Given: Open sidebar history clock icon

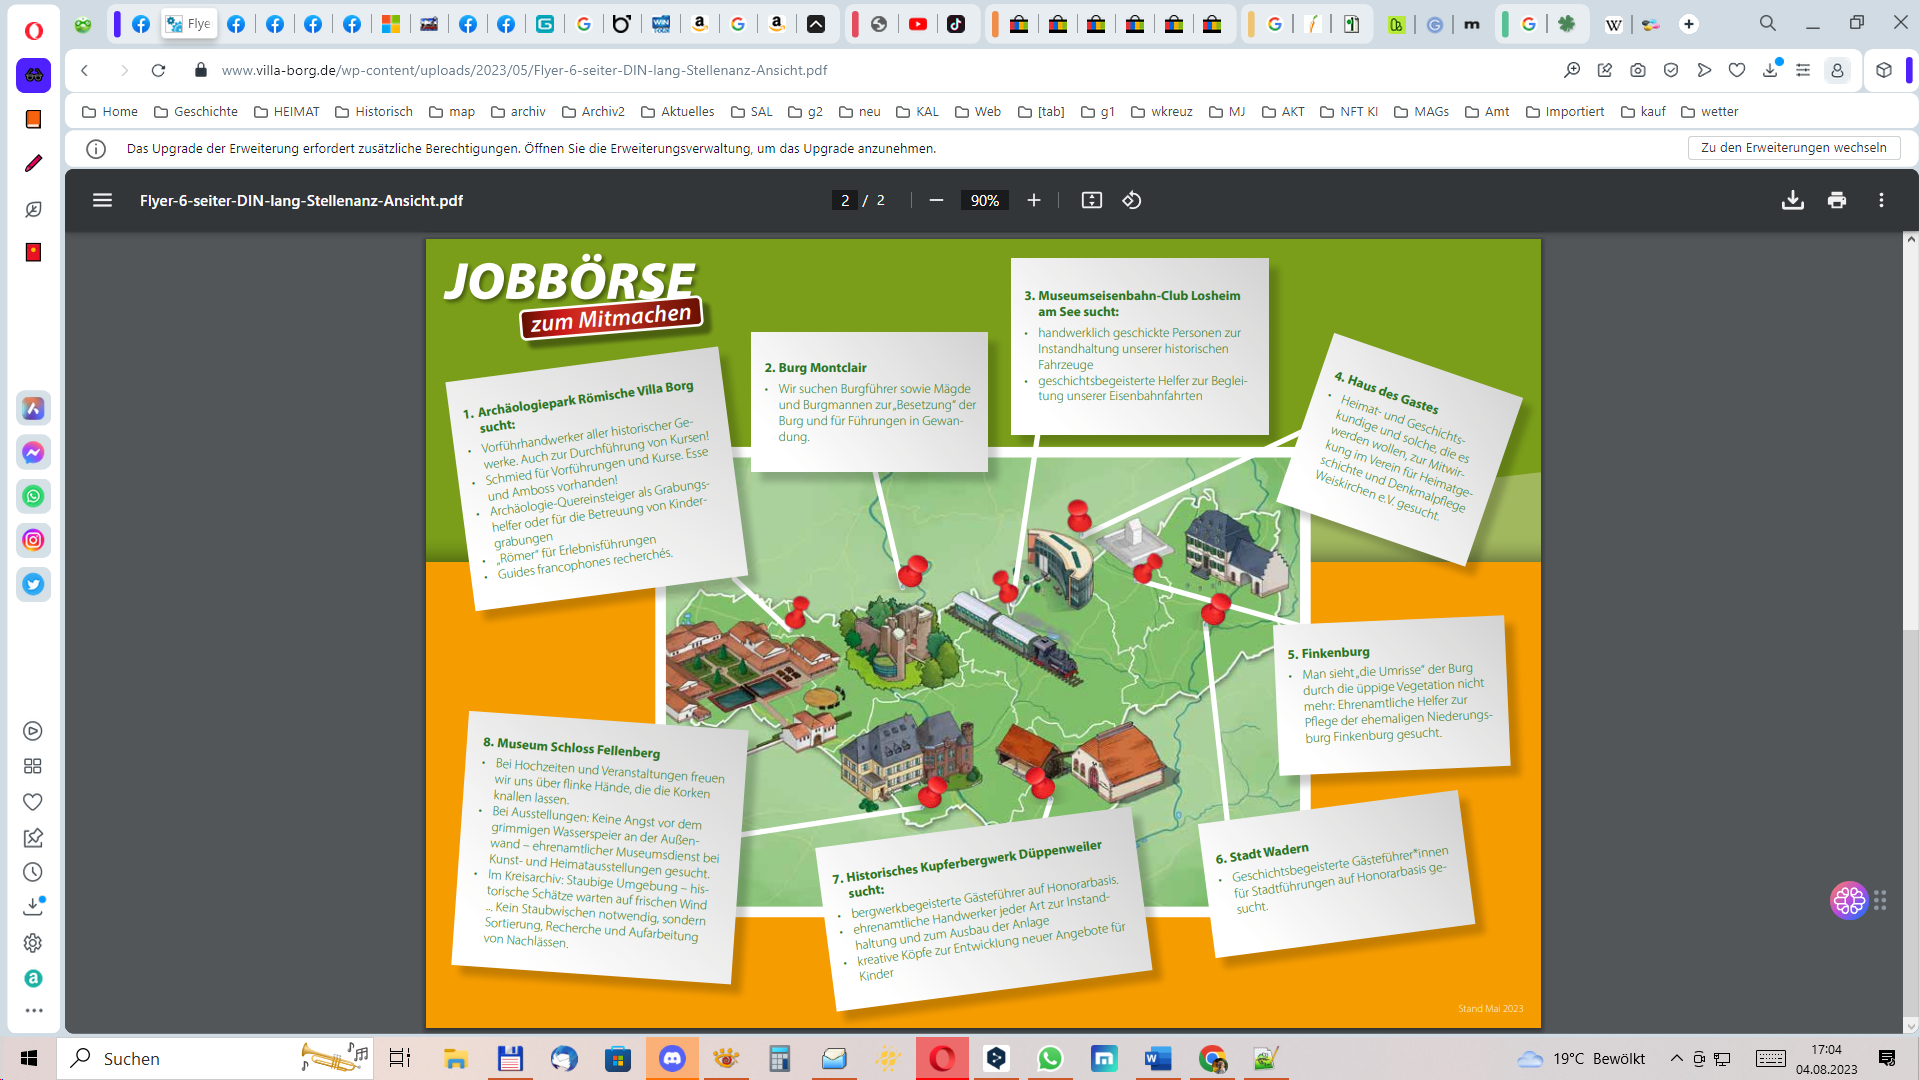Looking at the screenshot, I should point(33,872).
